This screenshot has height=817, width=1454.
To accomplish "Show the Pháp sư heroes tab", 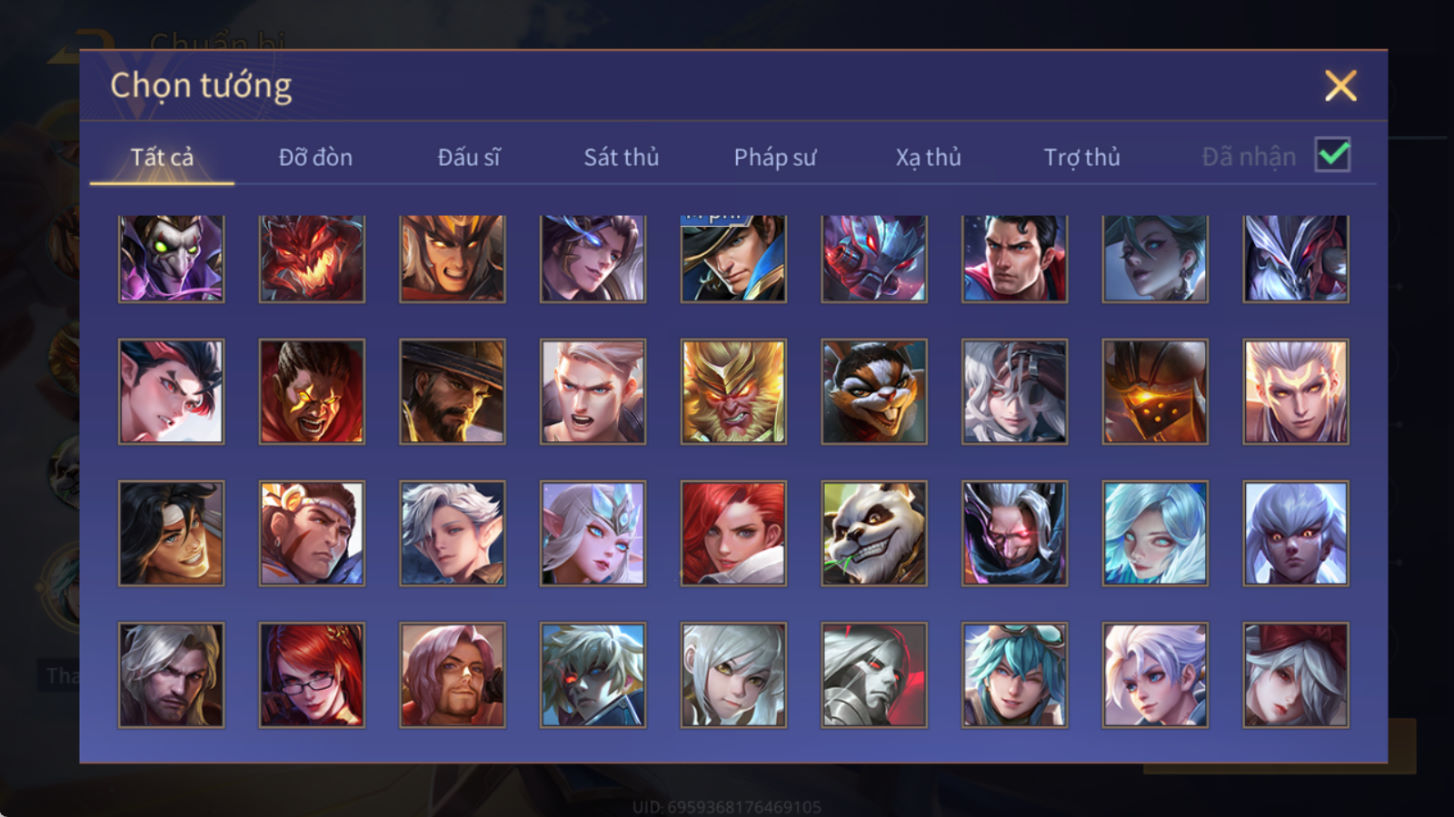I will click(775, 157).
